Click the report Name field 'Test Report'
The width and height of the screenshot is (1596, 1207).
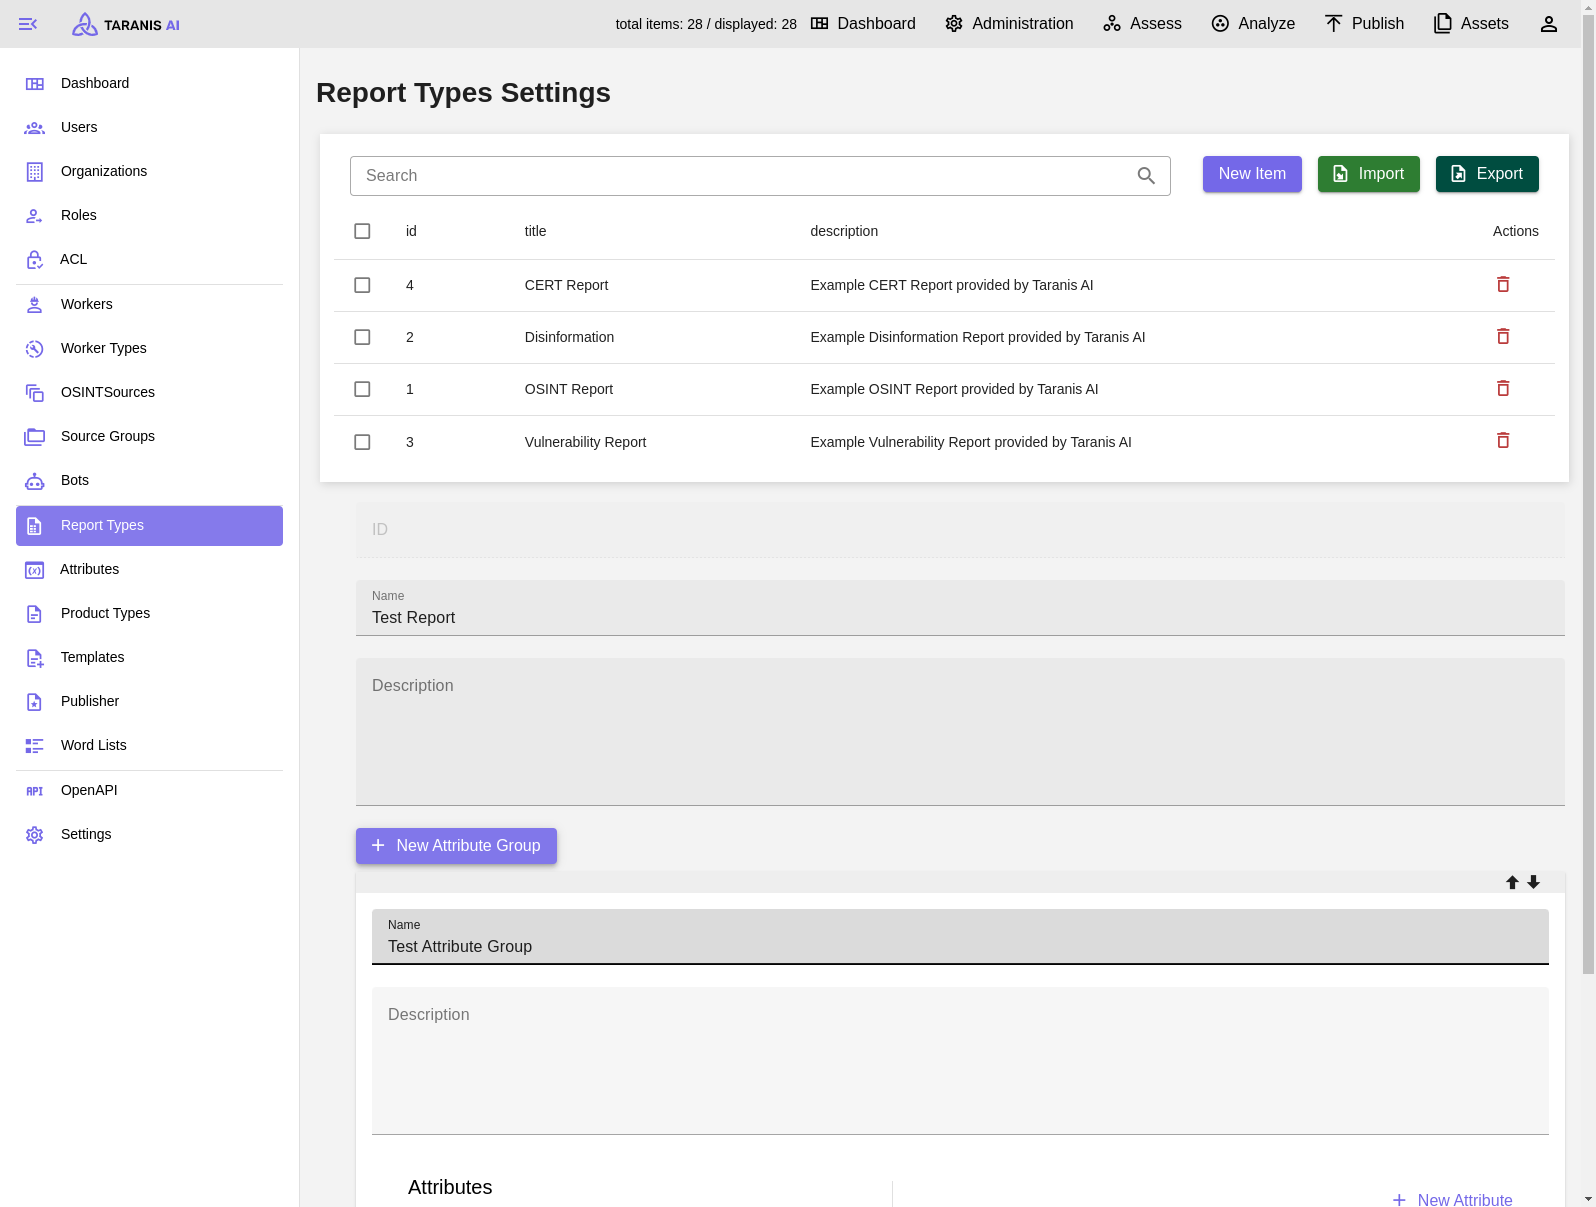(960, 608)
